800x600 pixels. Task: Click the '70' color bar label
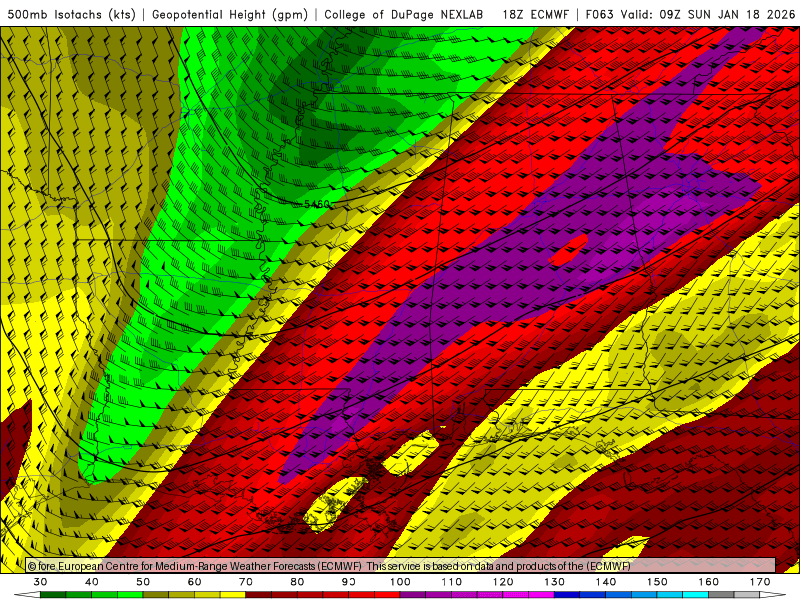coord(246,582)
